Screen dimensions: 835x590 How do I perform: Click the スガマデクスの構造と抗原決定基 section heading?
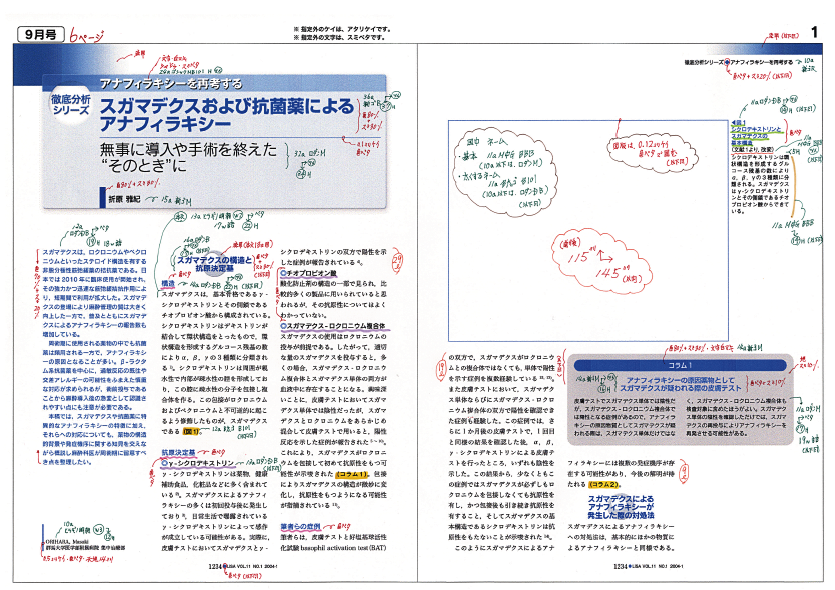(209, 264)
